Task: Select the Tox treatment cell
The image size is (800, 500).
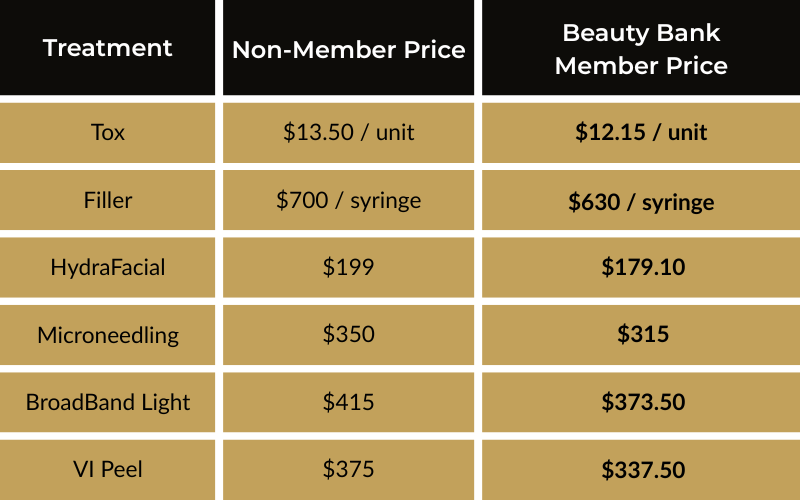Action: tap(108, 132)
